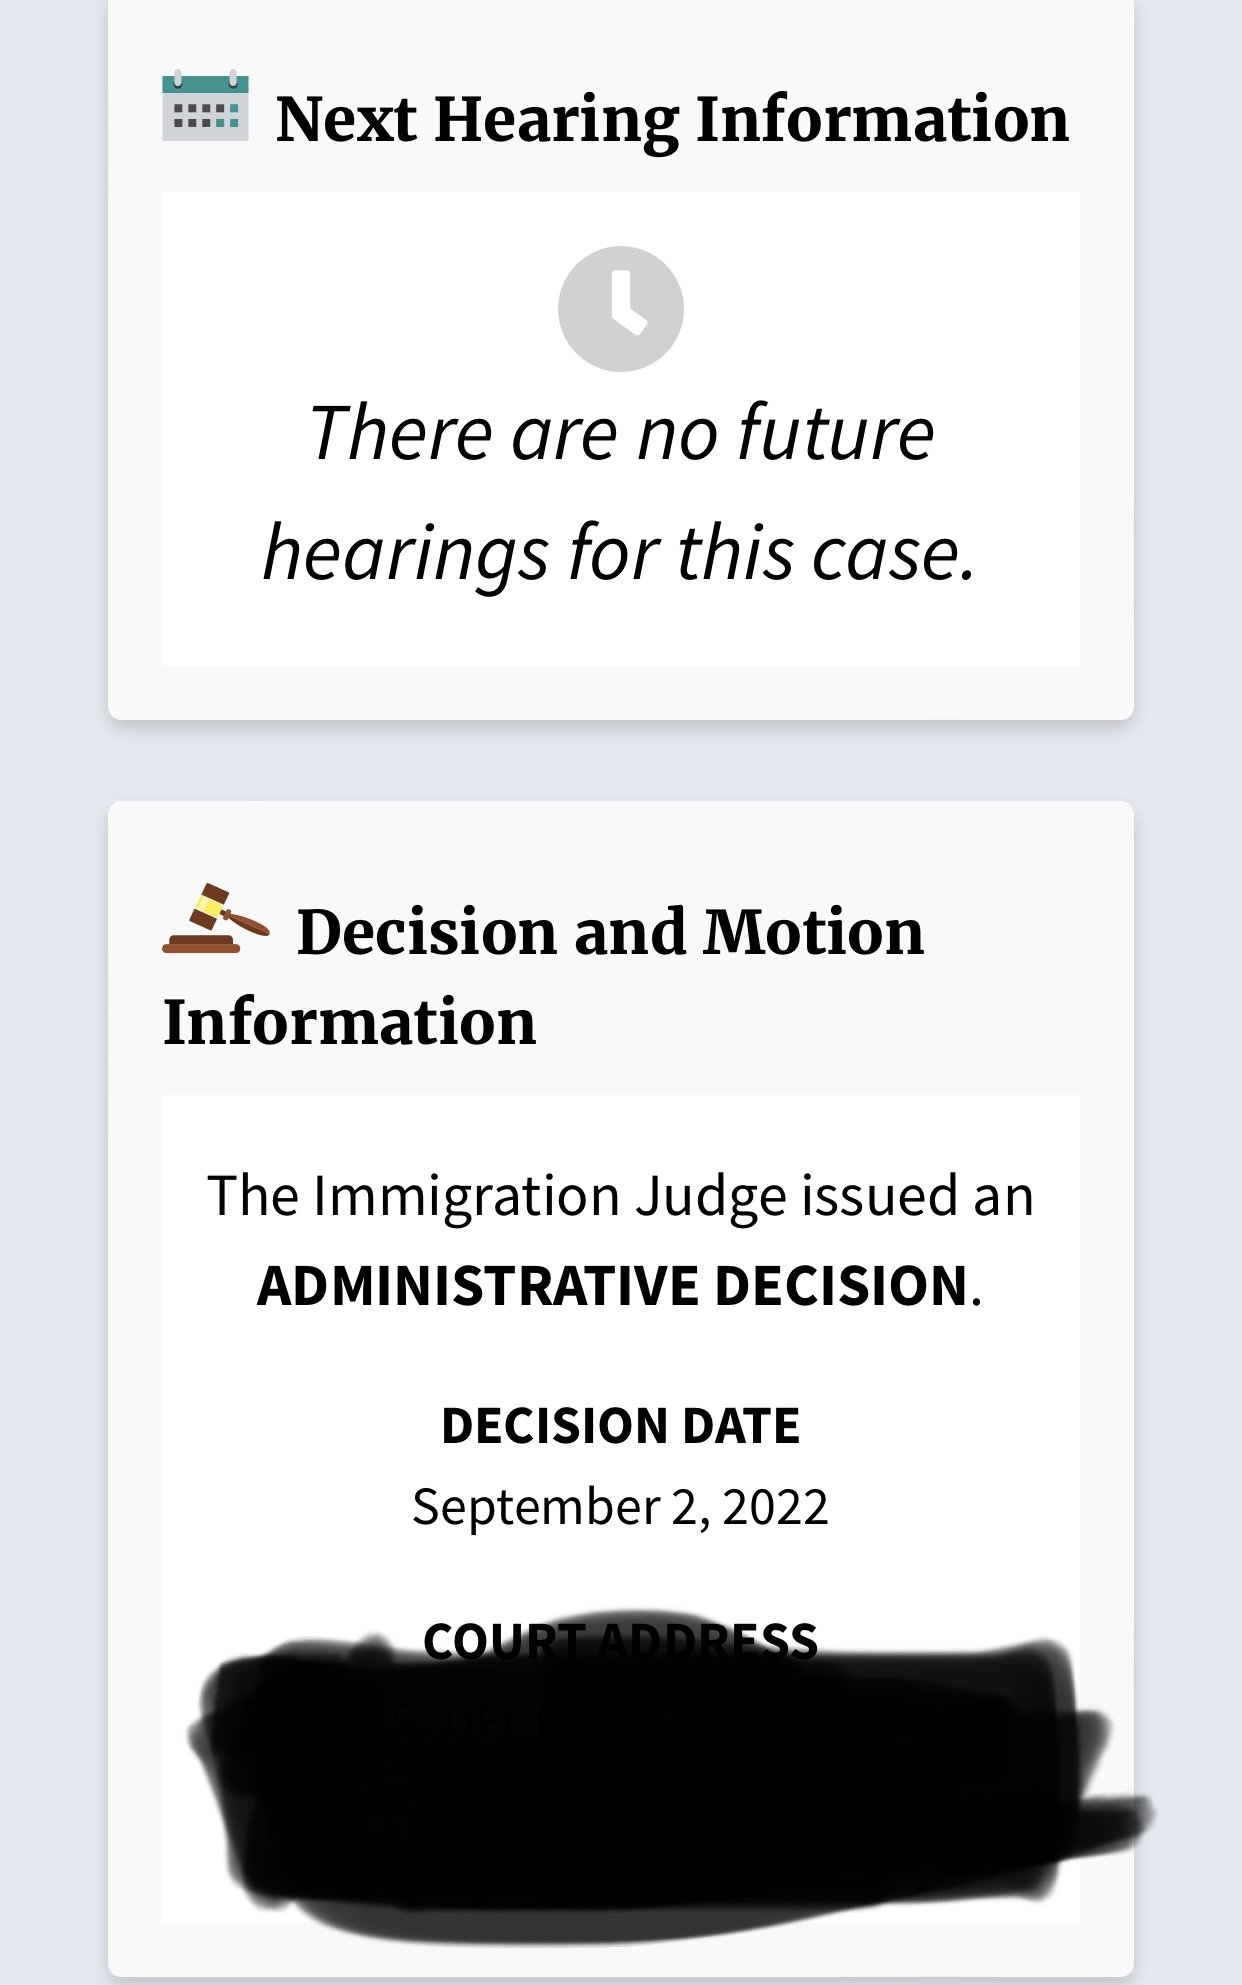Click the COURT ADDRESS label

[621, 1641]
